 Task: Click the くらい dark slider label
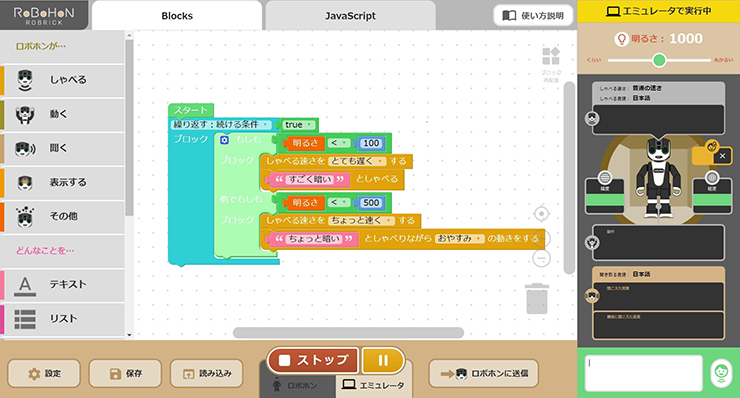click(x=594, y=60)
